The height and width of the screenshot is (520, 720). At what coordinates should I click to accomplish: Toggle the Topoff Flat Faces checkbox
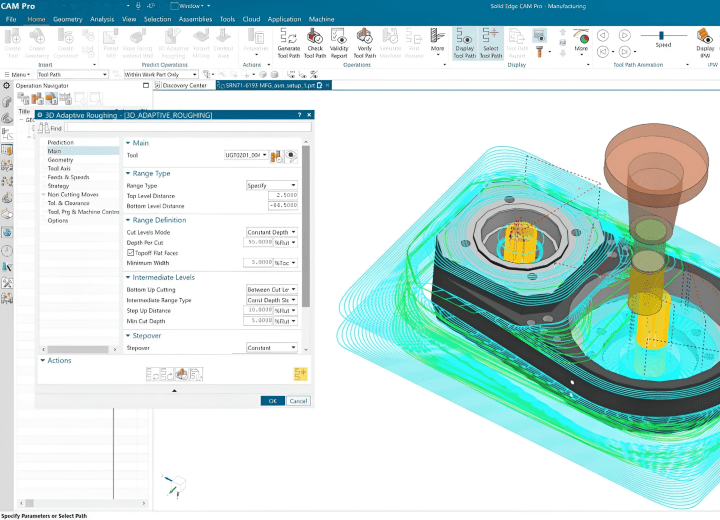[x=130, y=253]
